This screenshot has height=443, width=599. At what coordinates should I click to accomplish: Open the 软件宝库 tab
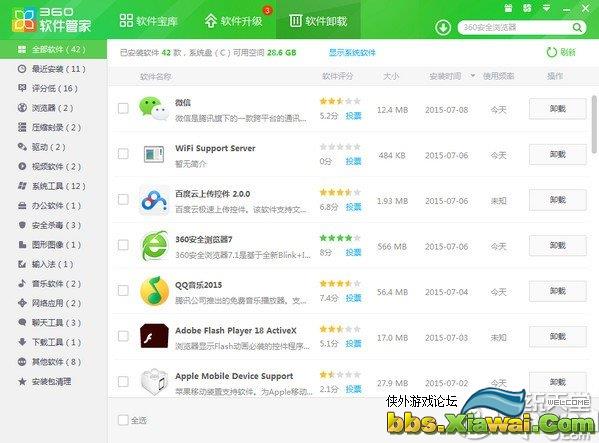tap(149, 20)
